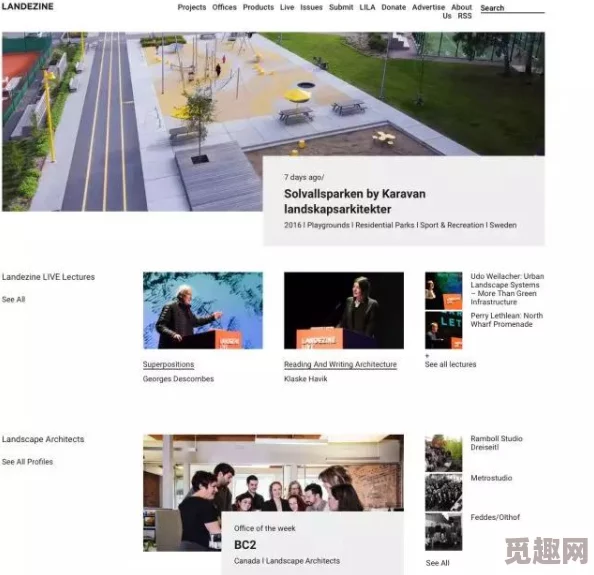Open the LILA menu item
This screenshot has height=575, width=594.
[367, 7]
